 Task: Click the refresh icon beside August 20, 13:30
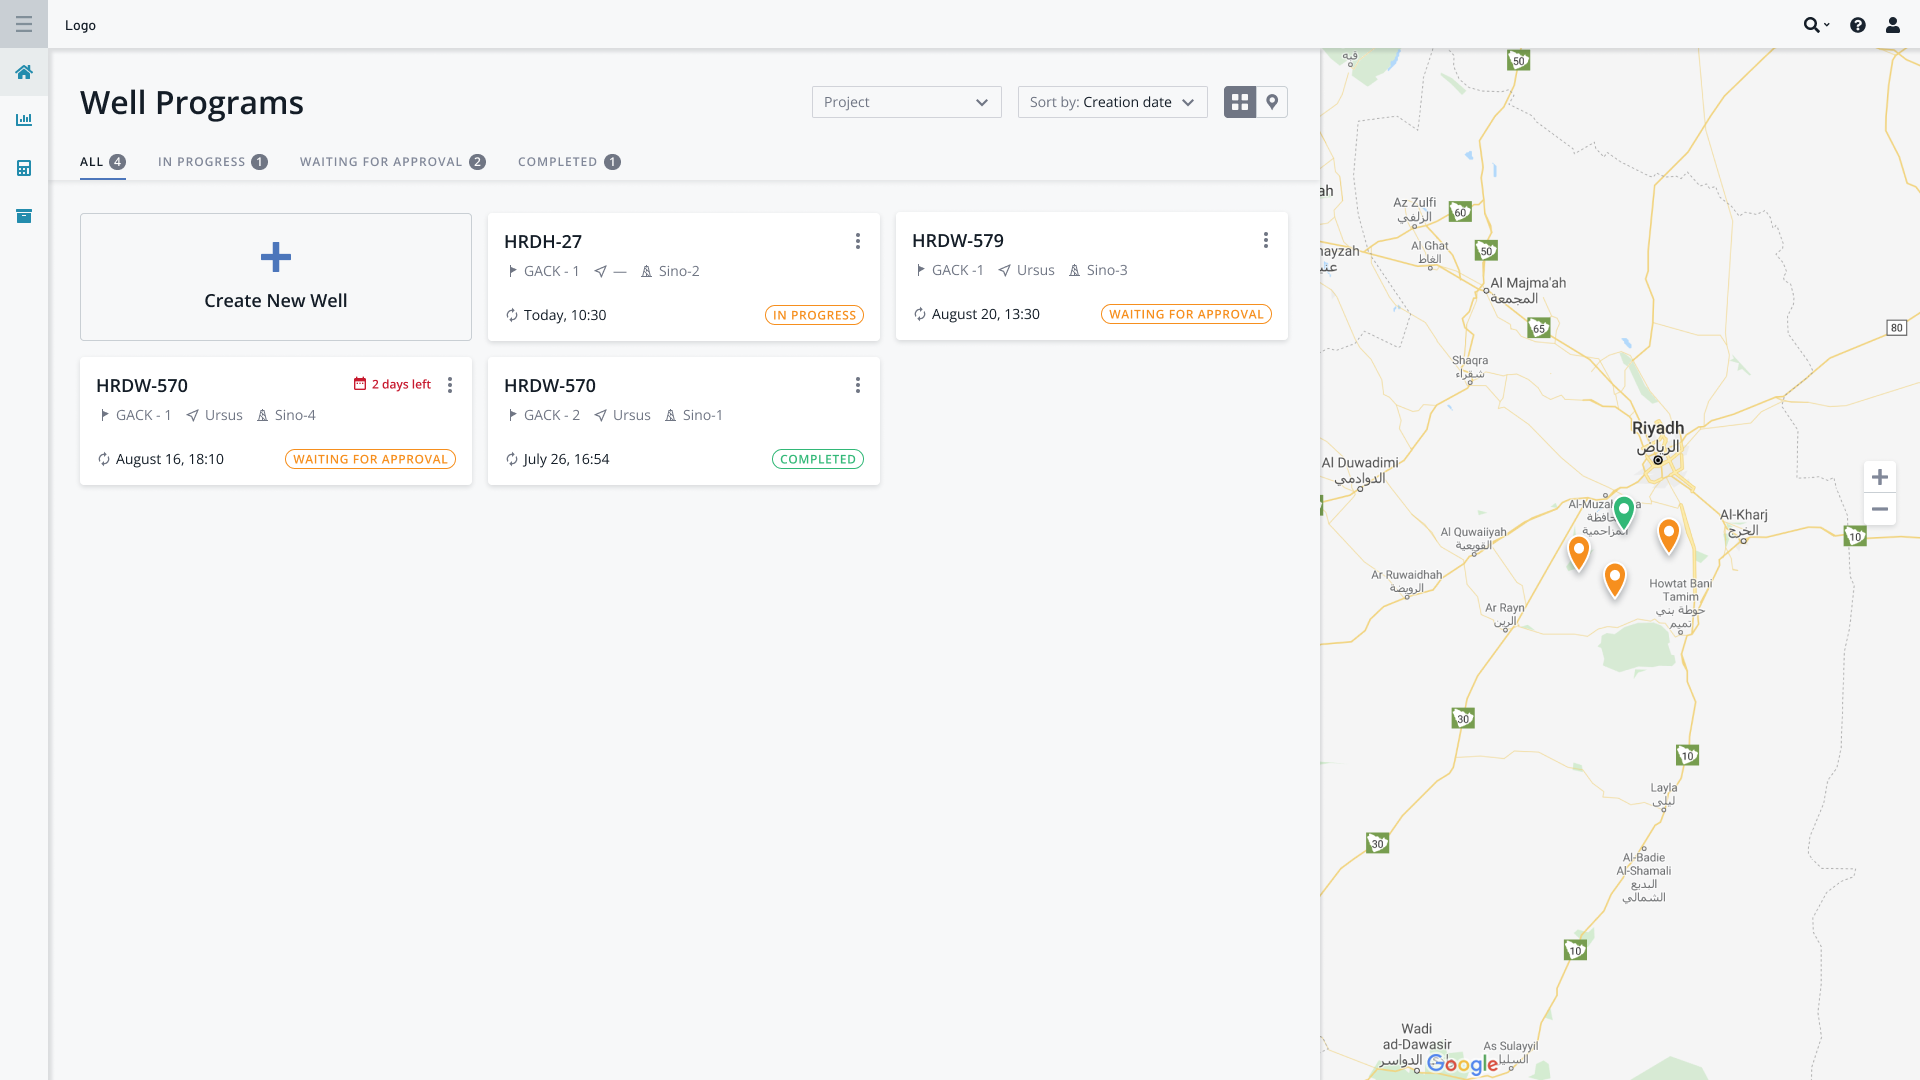click(x=920, y=314)
